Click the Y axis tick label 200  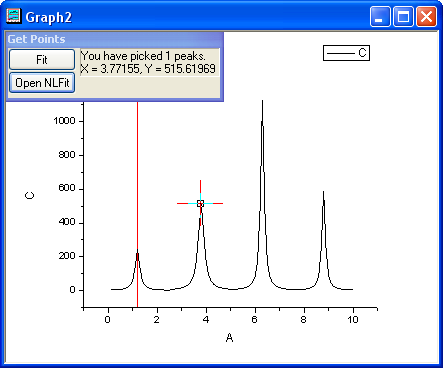[67, 256]
